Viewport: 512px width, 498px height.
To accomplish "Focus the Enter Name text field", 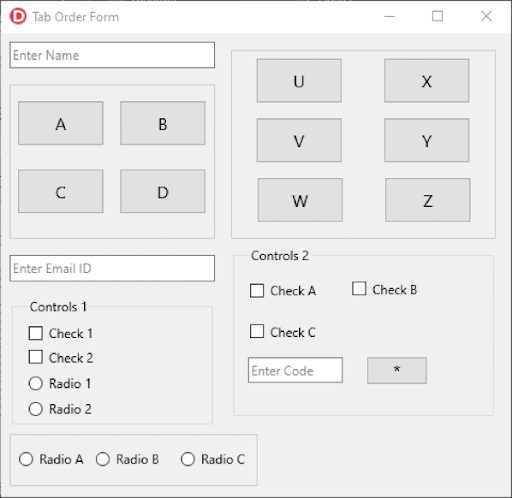I will (x=112, y=55).
